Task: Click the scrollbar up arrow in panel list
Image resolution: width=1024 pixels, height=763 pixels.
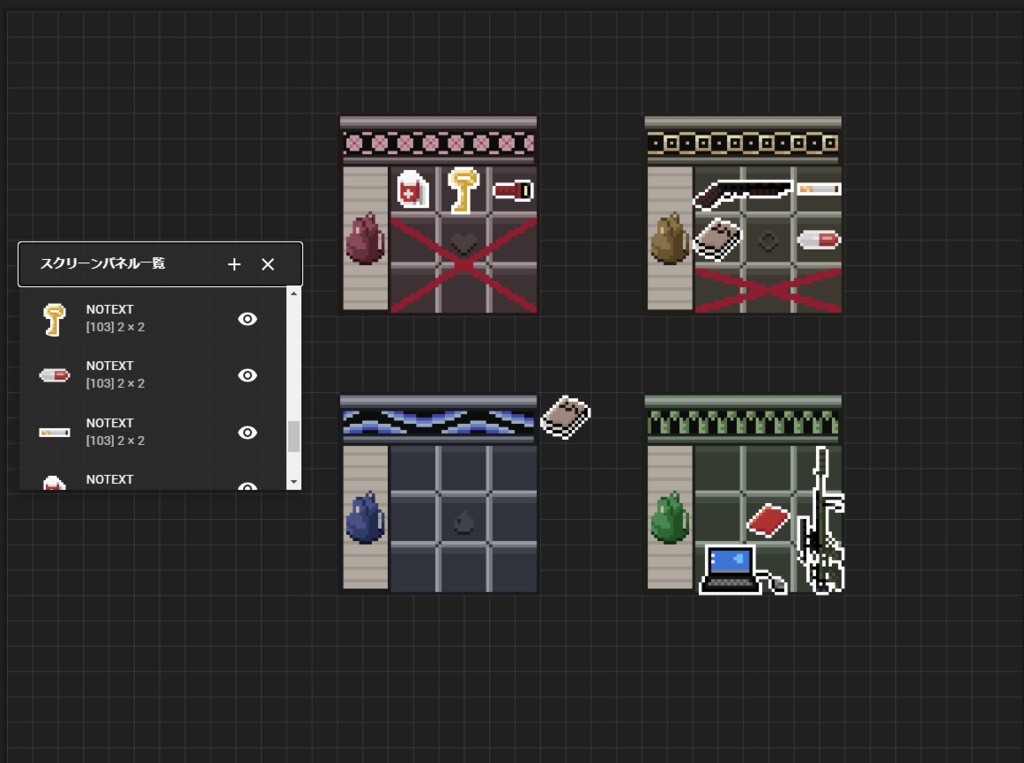Action: (x=294, y=294)
